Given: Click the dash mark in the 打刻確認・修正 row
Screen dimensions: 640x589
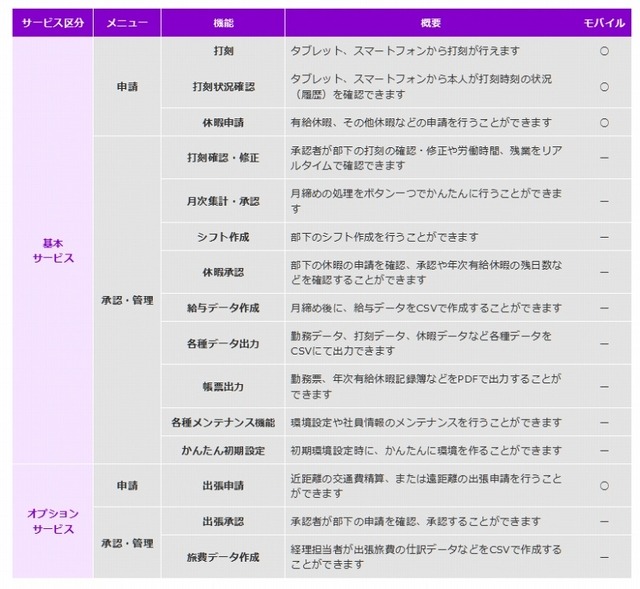Looking at the screenshot, I should coord(604,158).
